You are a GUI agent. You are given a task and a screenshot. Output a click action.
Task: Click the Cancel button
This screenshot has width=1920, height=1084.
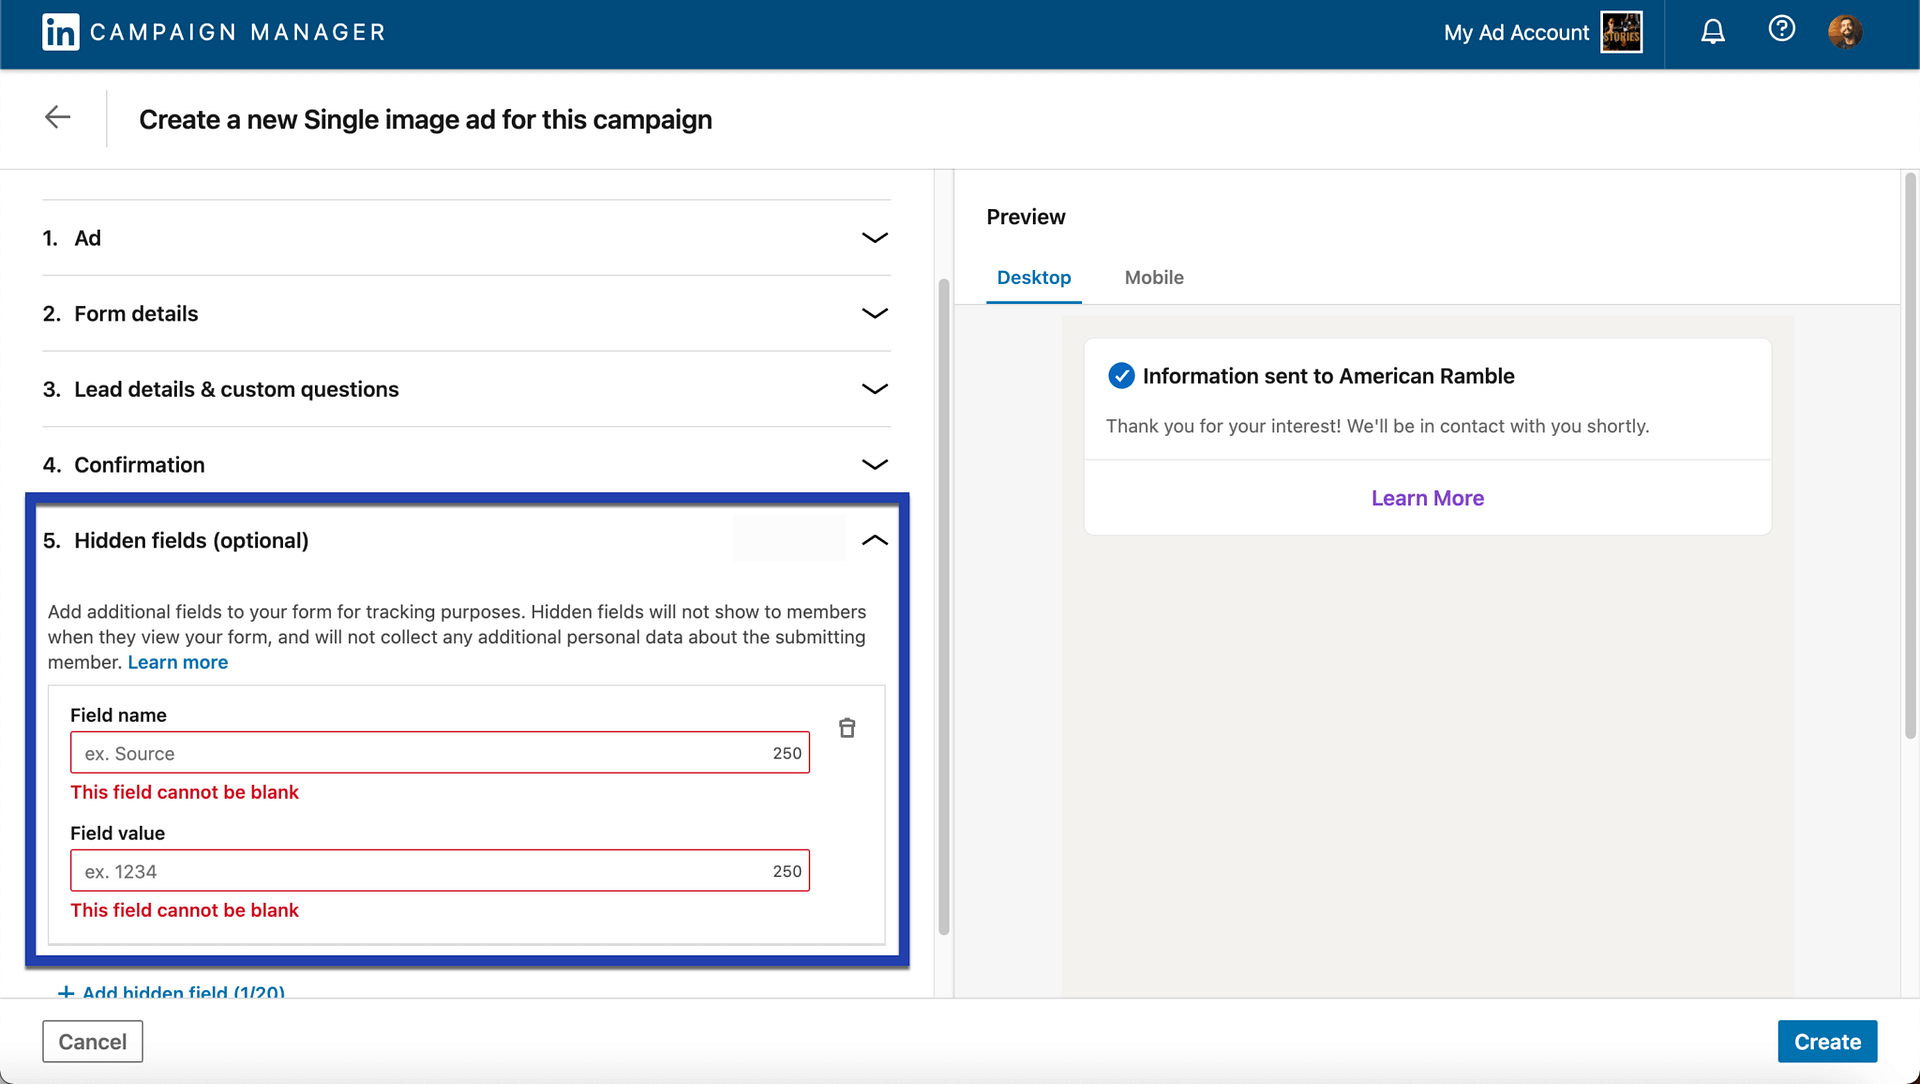93,1042
